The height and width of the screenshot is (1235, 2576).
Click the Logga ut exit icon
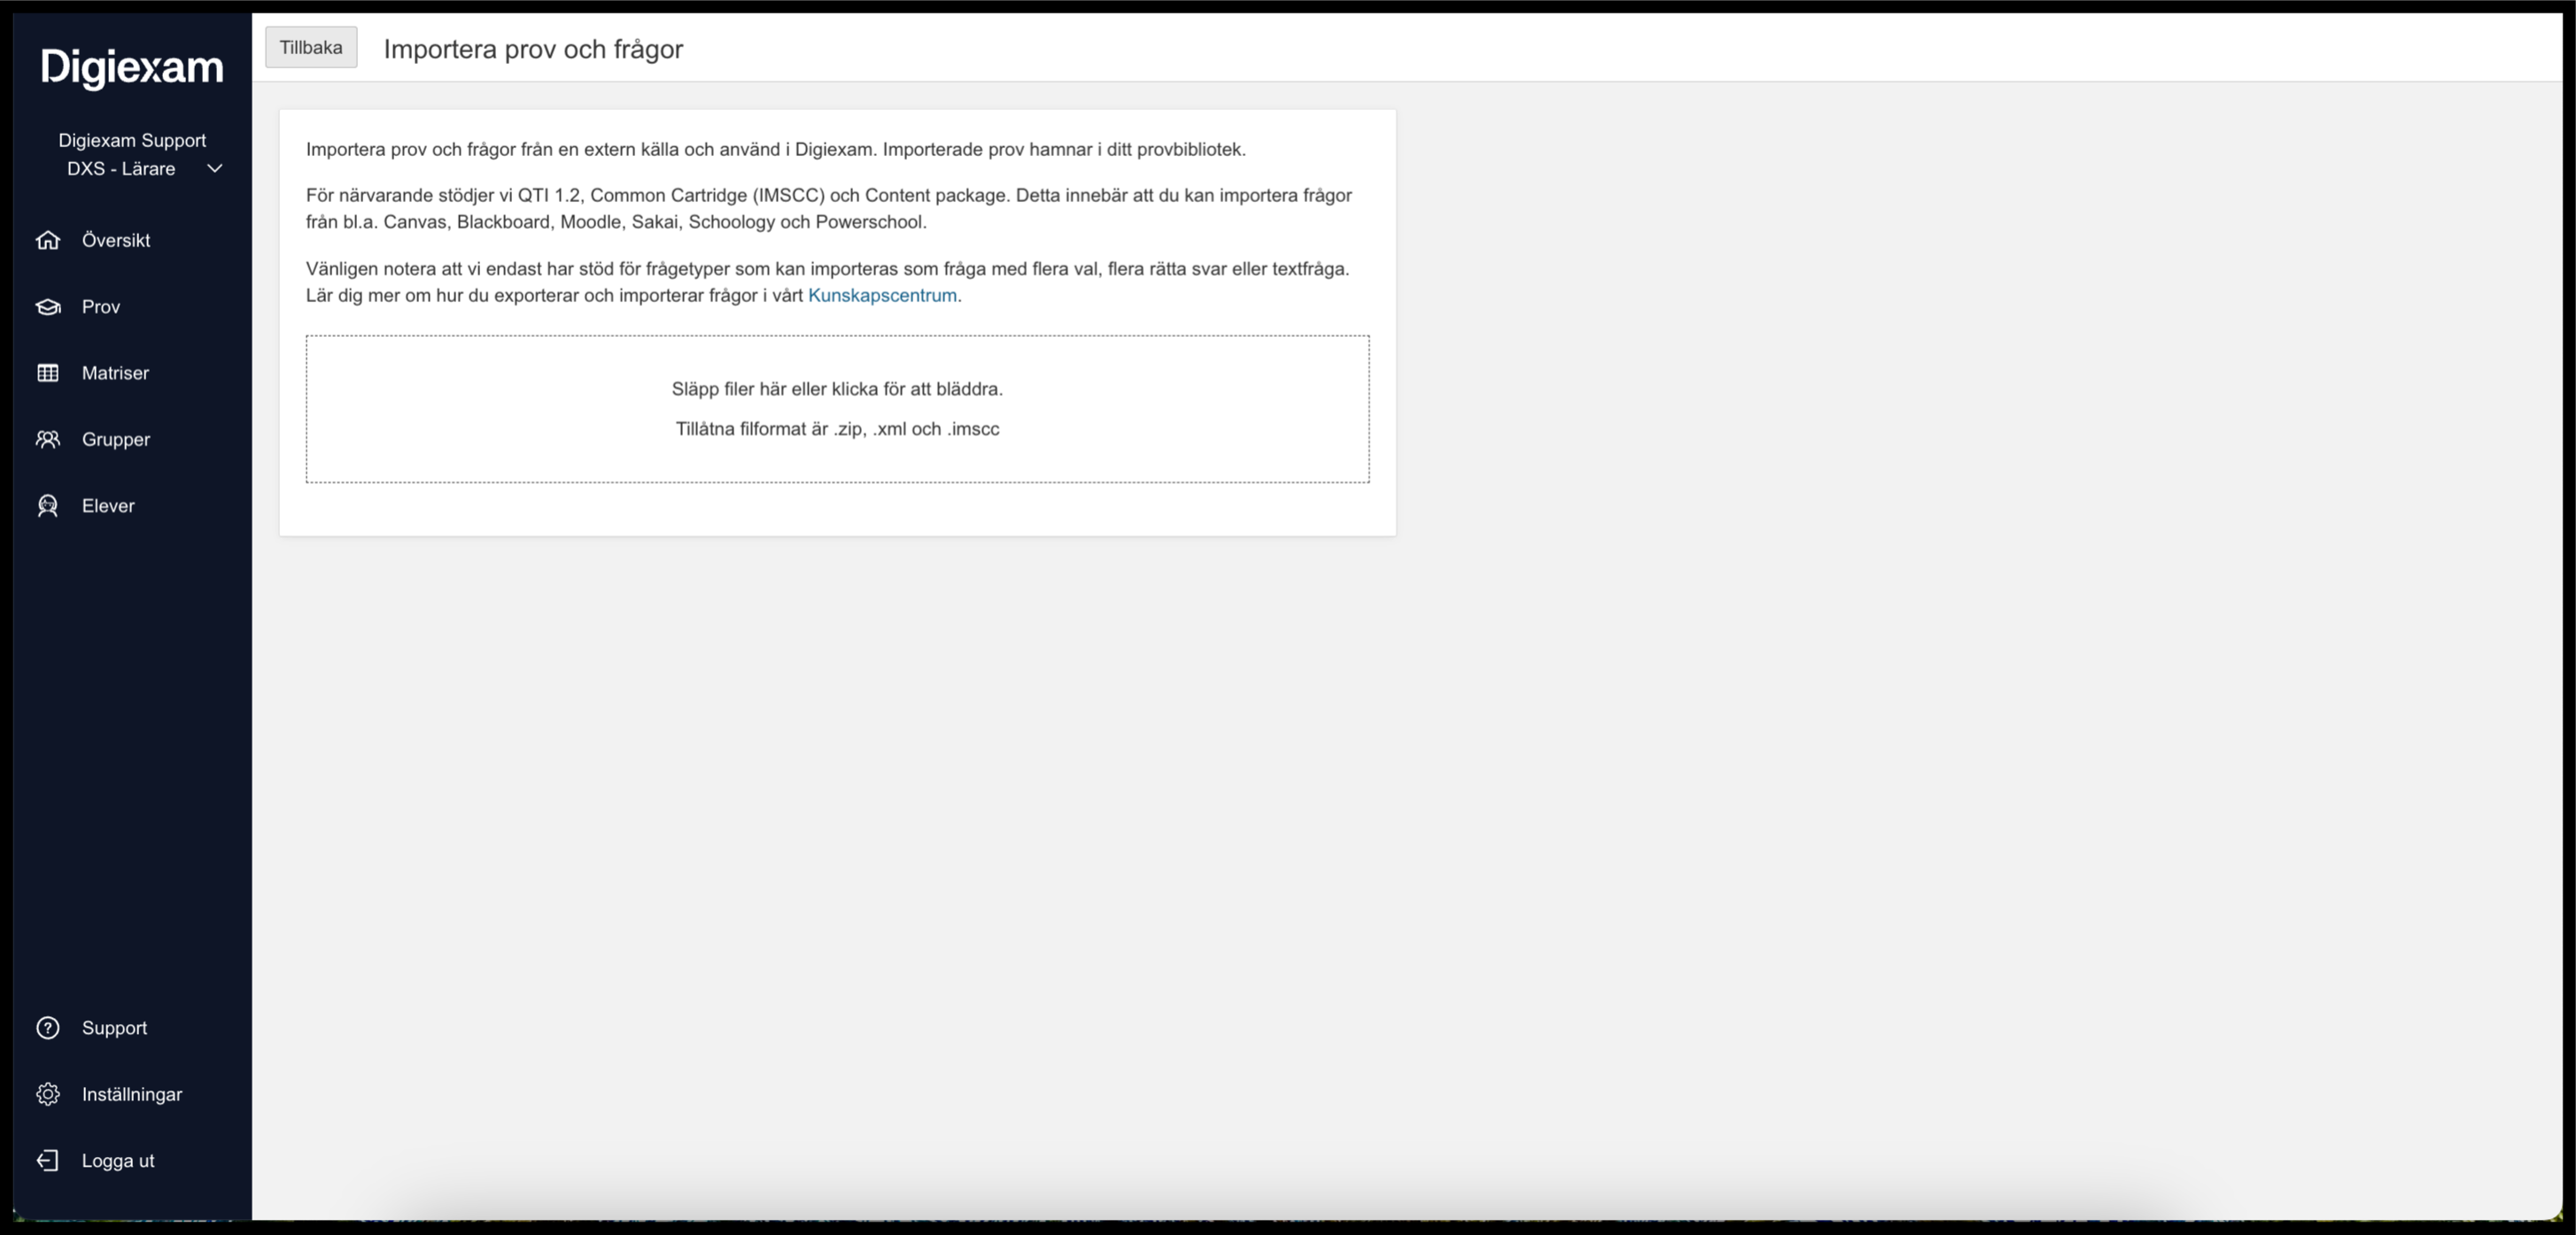click(48, 1160)
